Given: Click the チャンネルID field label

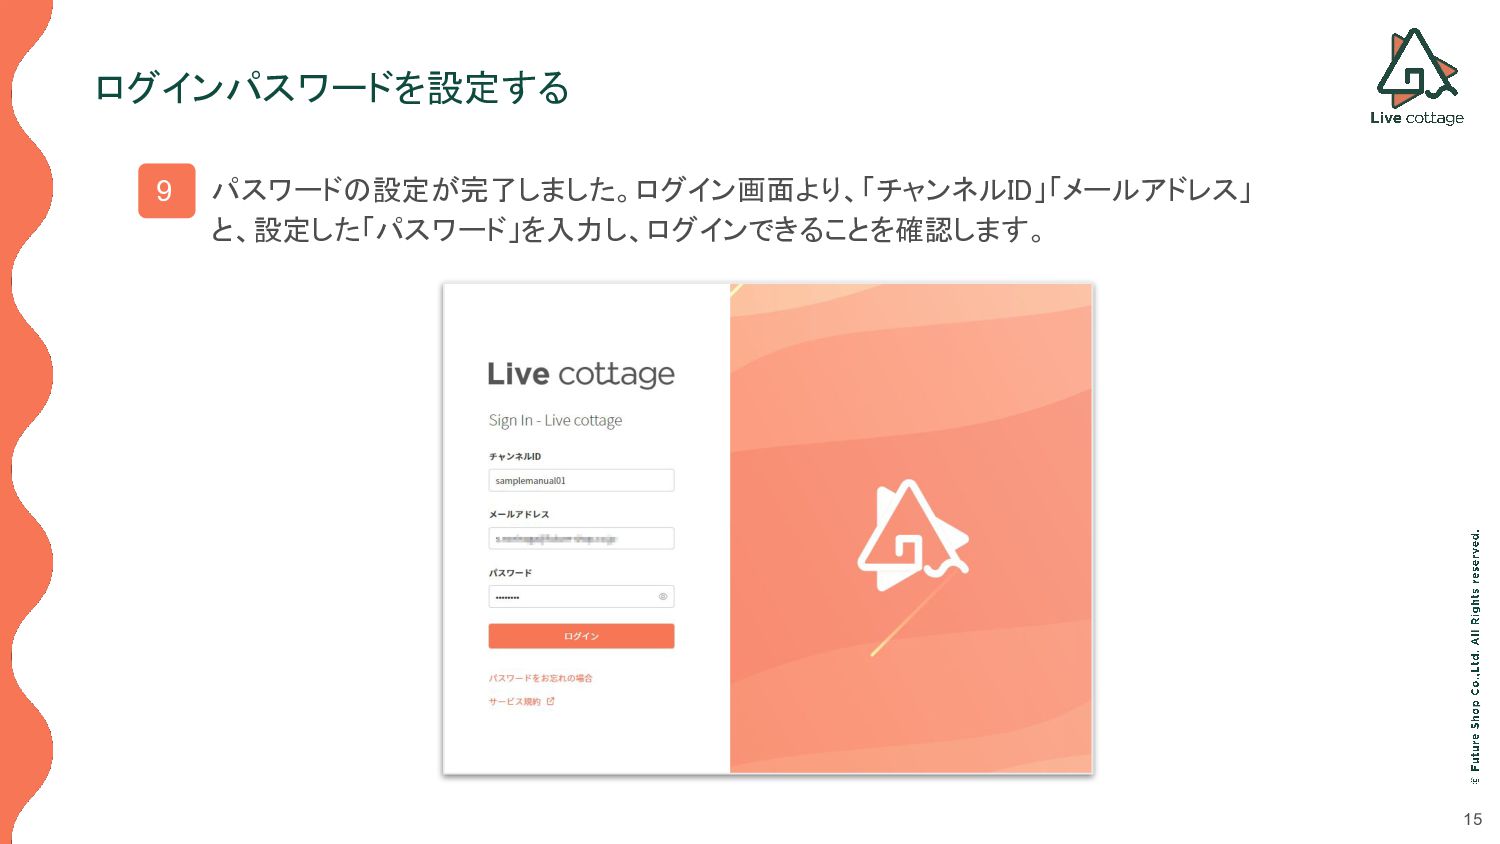Looking at the screenshot, I should 514,457.
